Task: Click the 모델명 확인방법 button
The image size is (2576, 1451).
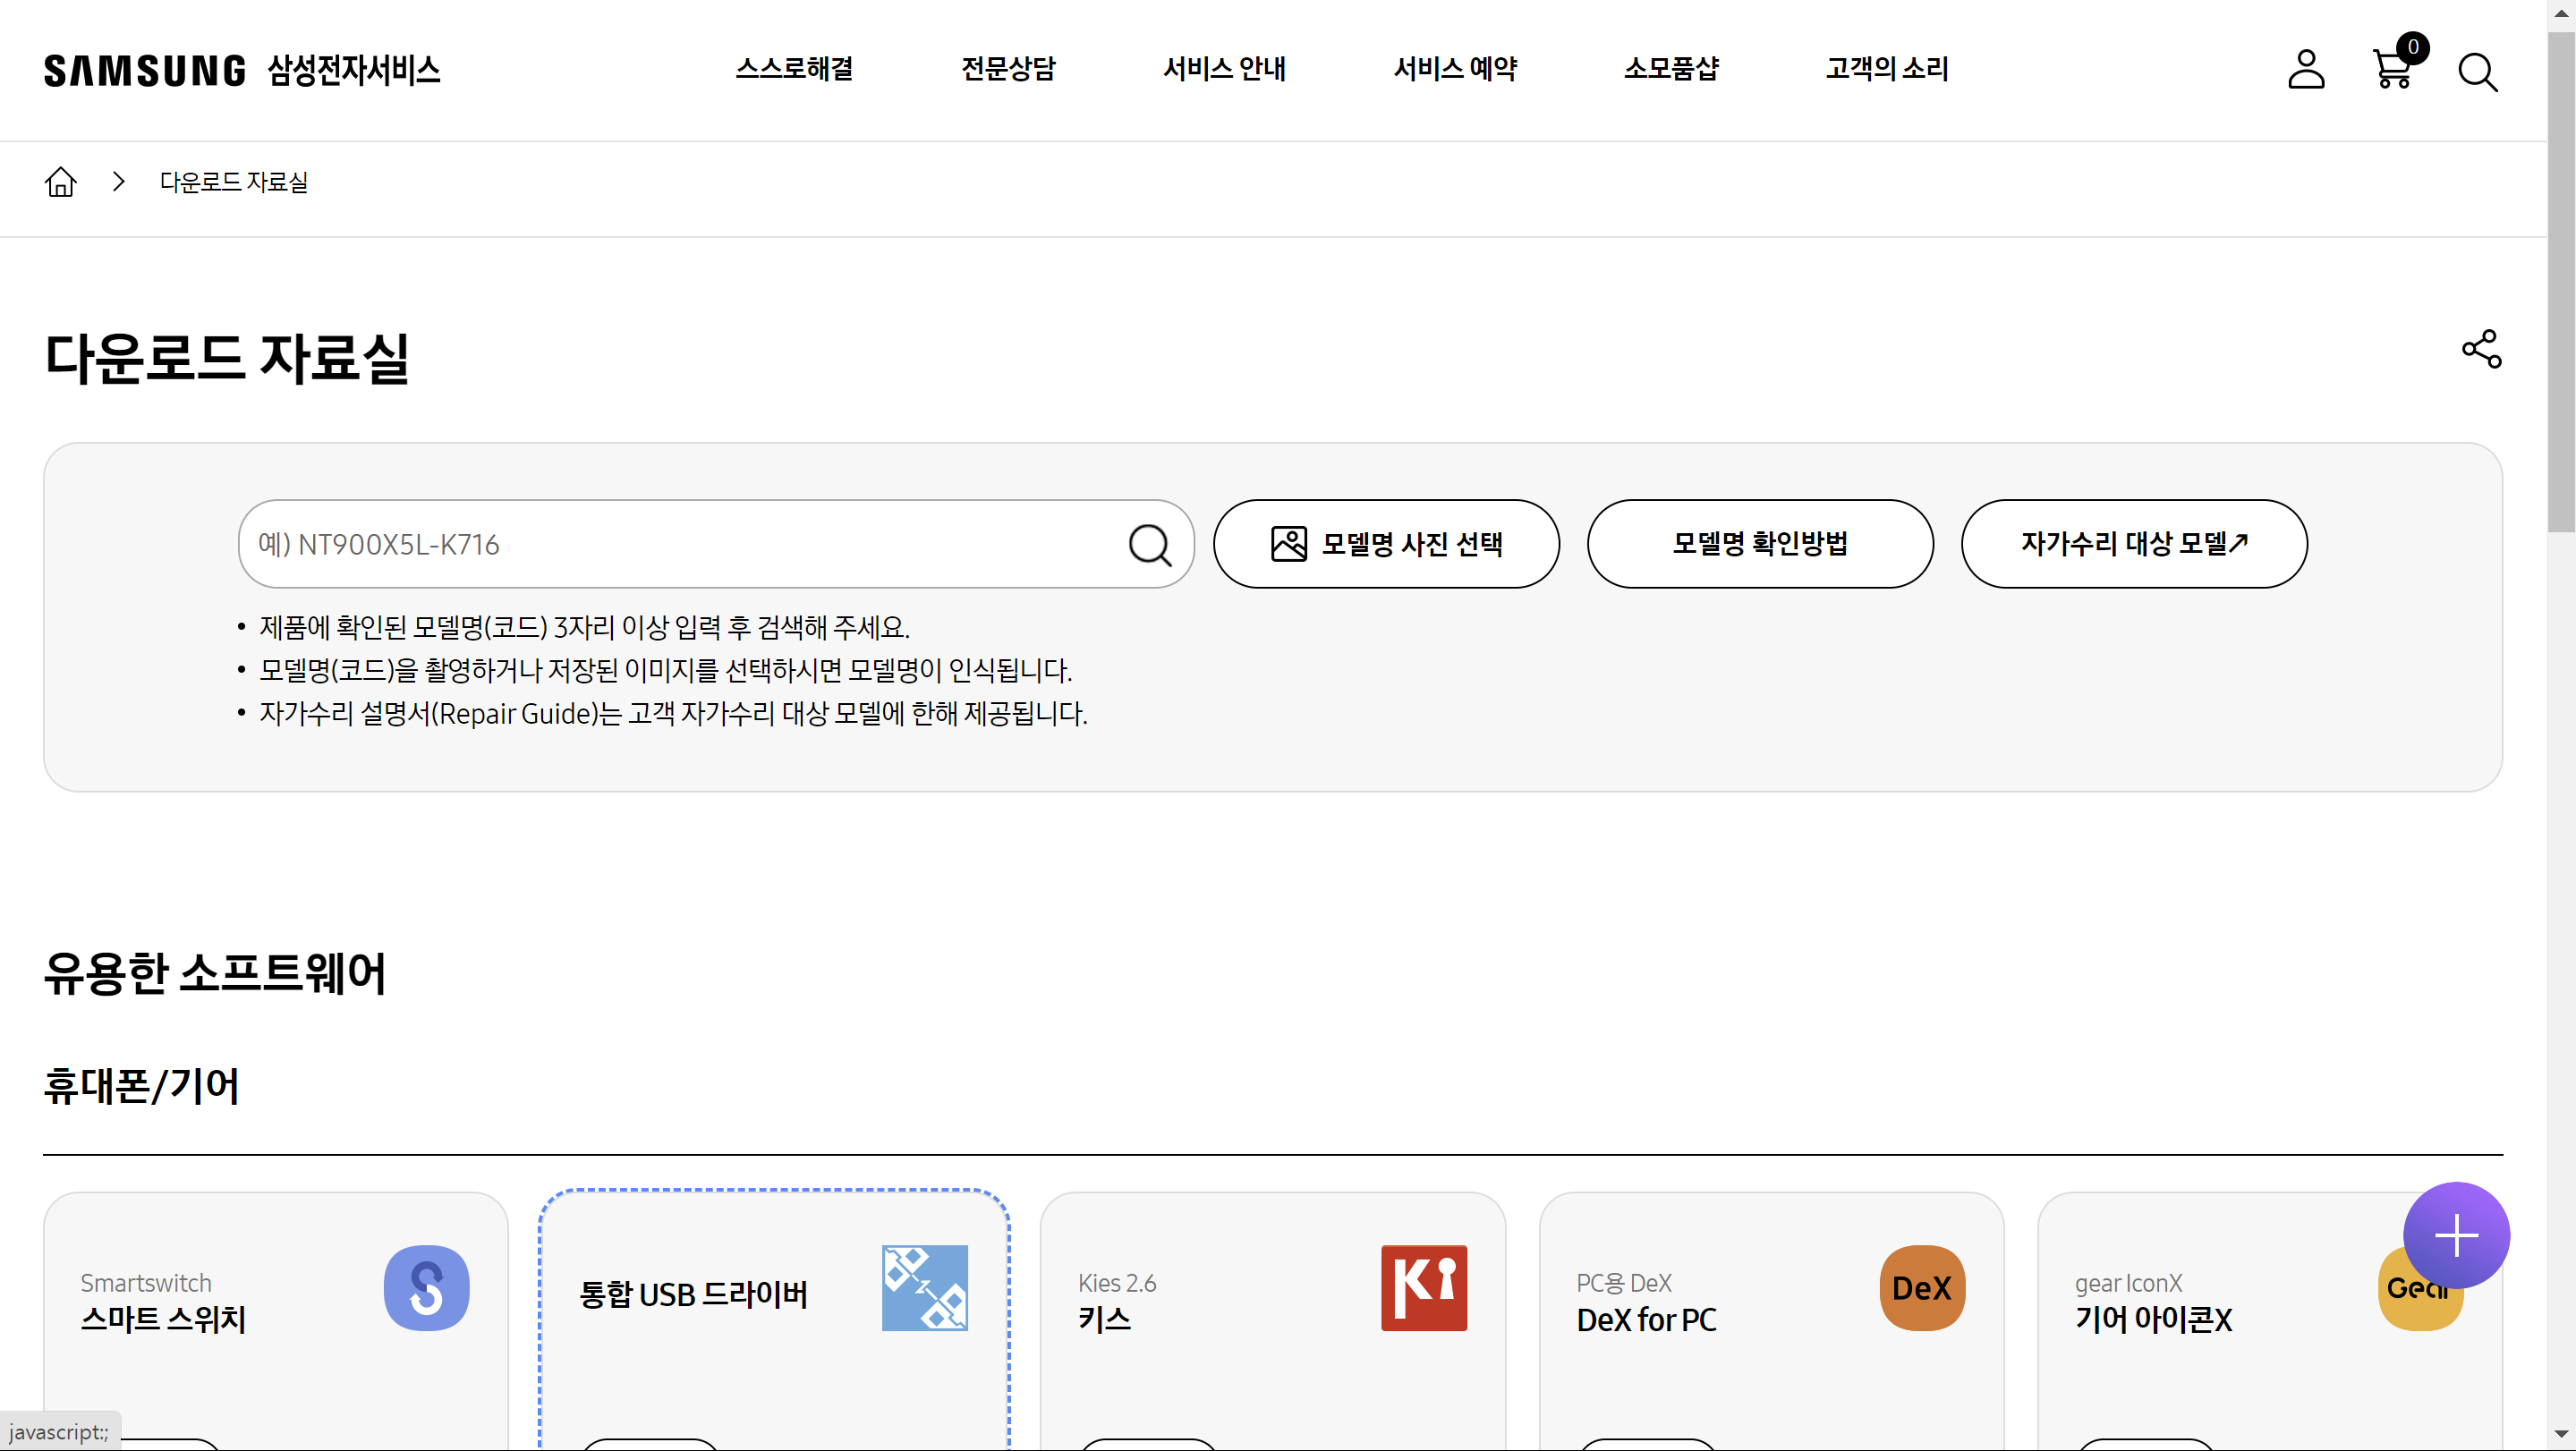Action: pyautogui.click(x=1759, y=544)
